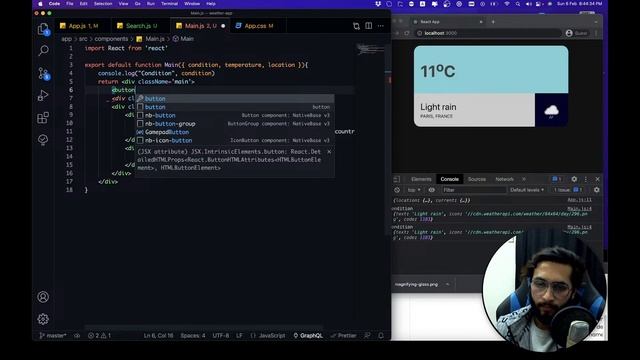Open the Elements tab in DevTools
Viewport: 640px width, 360px height.
click(x=421, y=179)
